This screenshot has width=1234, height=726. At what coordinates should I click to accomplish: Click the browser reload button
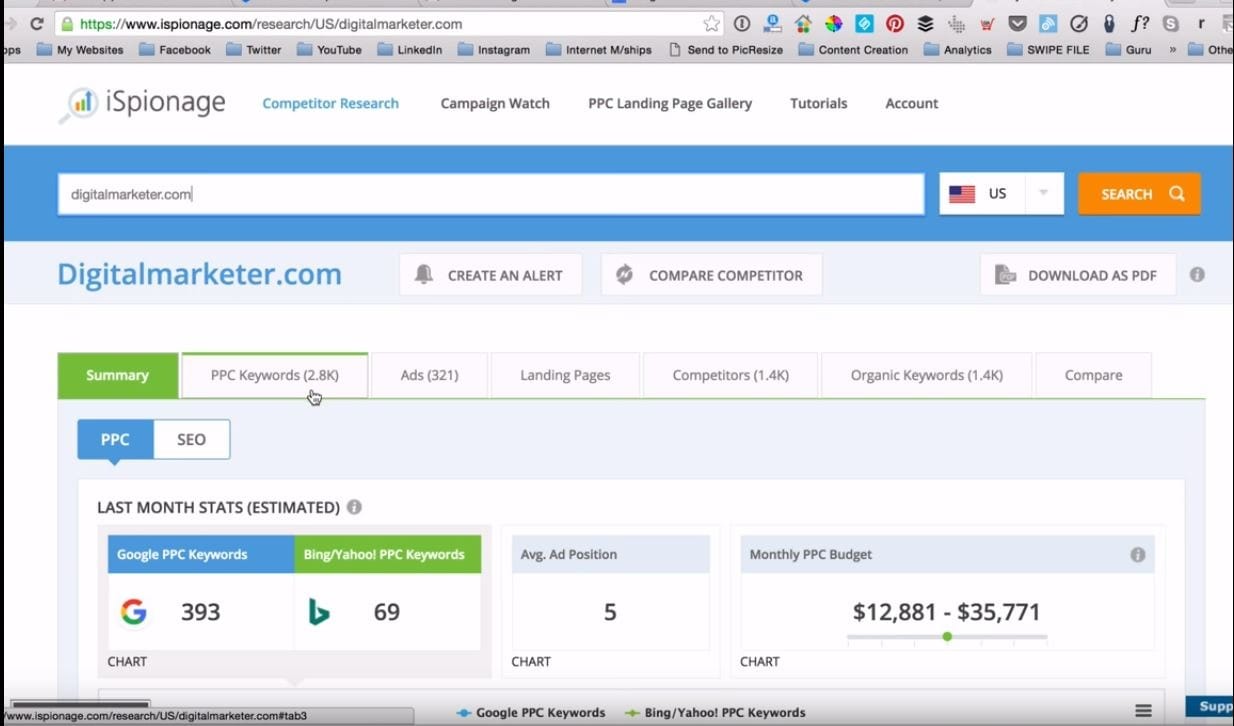[36, 23]
